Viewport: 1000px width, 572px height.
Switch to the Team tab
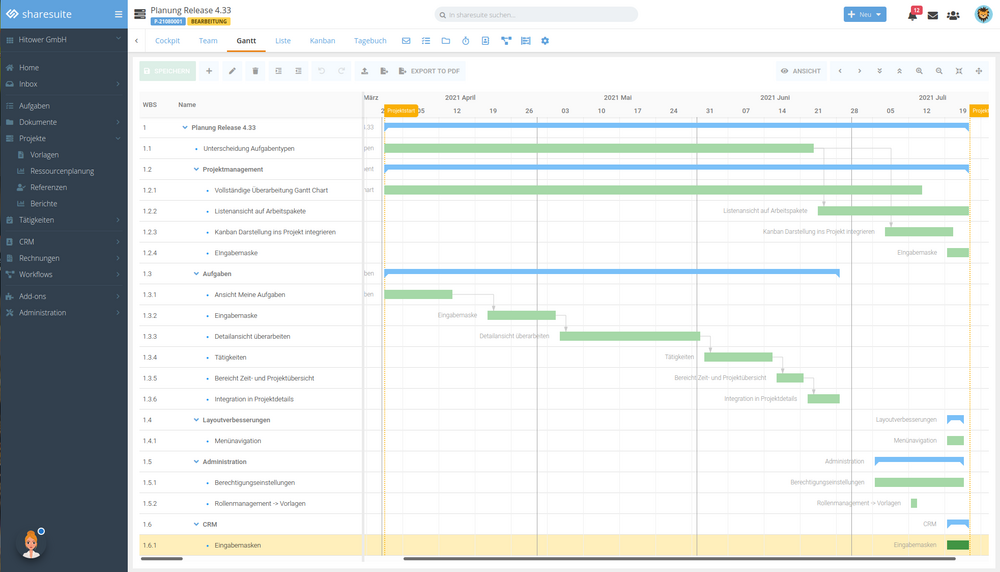click(208, 41)
